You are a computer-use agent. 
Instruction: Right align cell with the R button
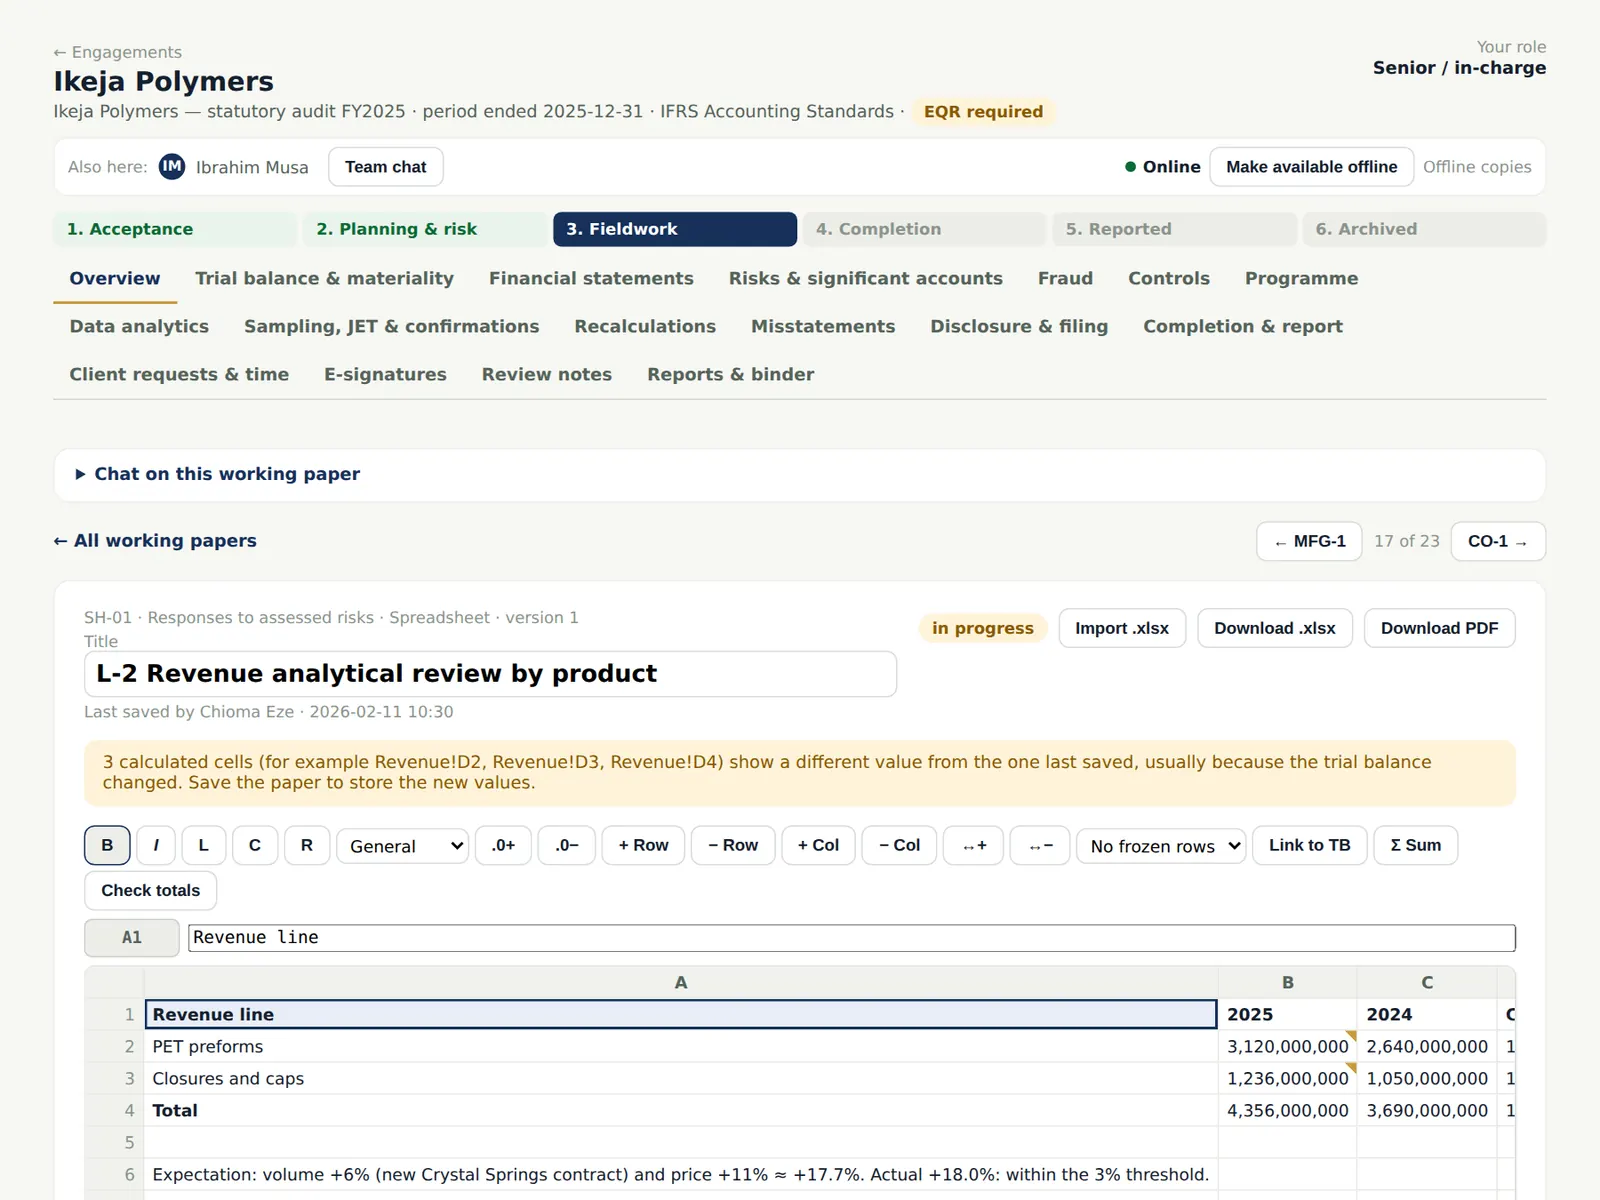(x=307, y=845)
